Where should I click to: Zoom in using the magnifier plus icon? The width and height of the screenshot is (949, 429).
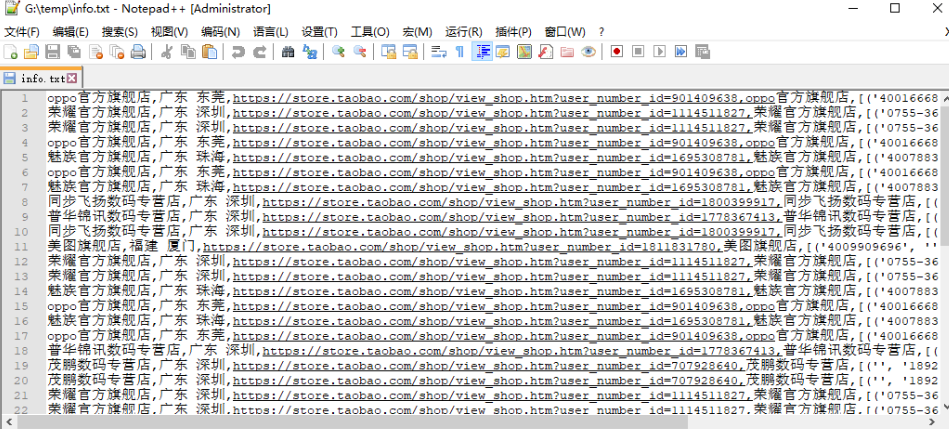[x=338, y=52]
